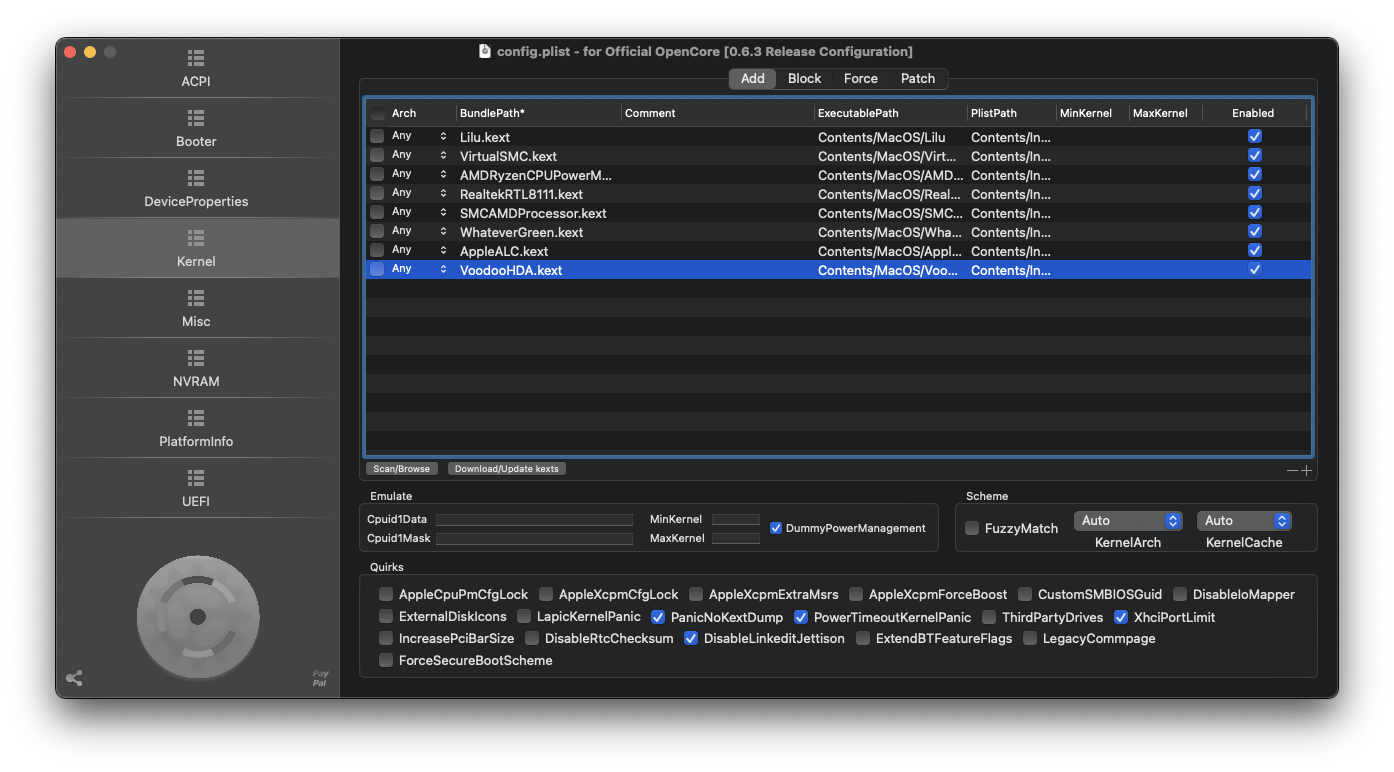Enable the FuzzyMatch checkbox
The width and height of the screenshot is (1394, 772).
click(972, 528)
